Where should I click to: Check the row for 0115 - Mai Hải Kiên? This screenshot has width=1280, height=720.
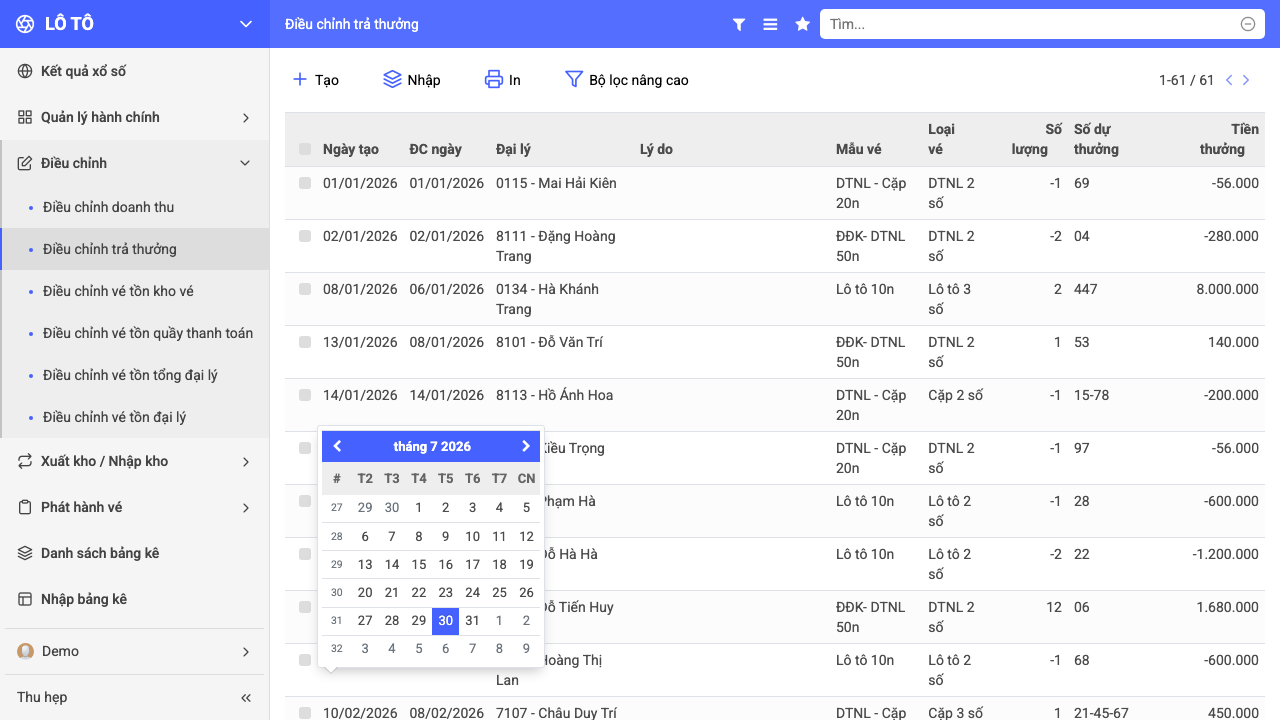click(x=305, y=183)
